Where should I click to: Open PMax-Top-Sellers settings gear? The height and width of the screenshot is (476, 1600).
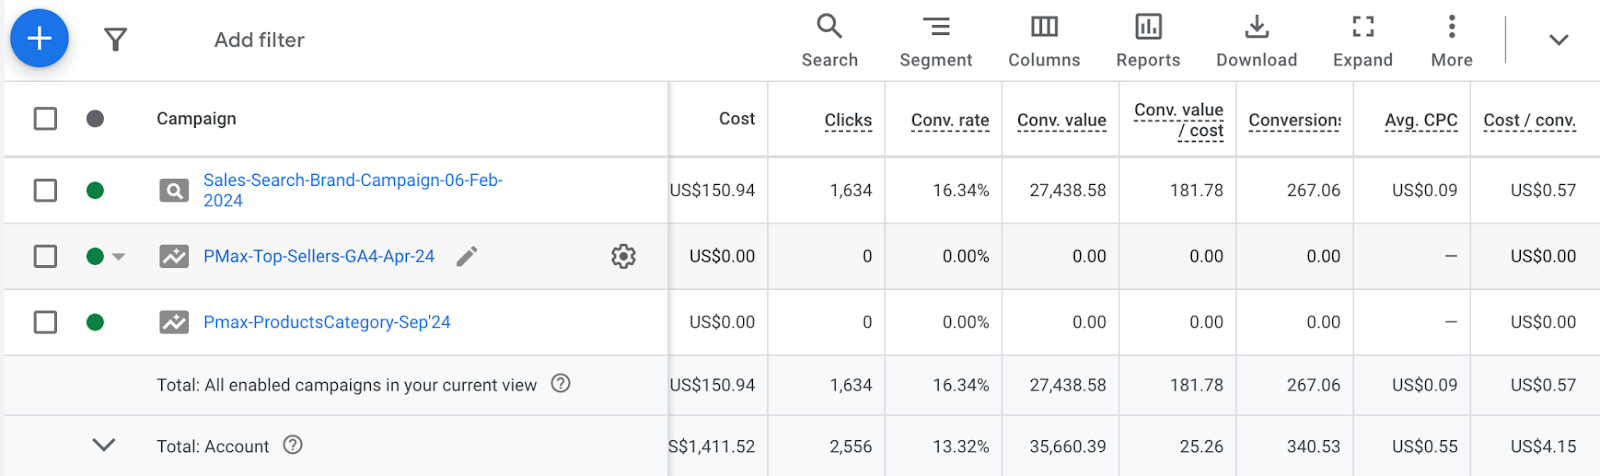tap(623, 256)
